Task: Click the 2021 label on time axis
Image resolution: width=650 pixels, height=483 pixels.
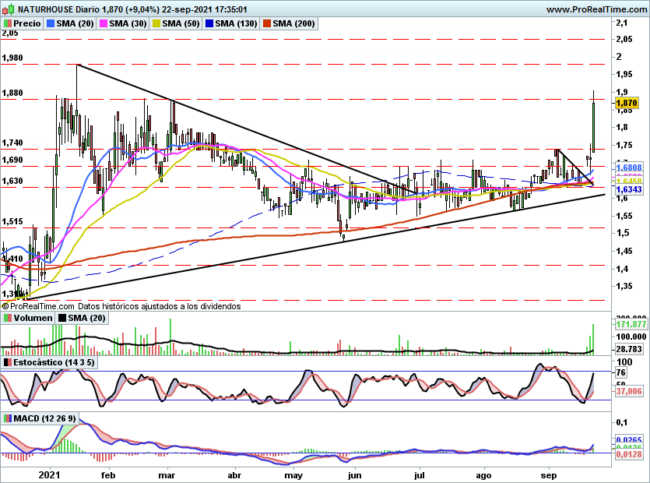Action: [x=49, y=475]
